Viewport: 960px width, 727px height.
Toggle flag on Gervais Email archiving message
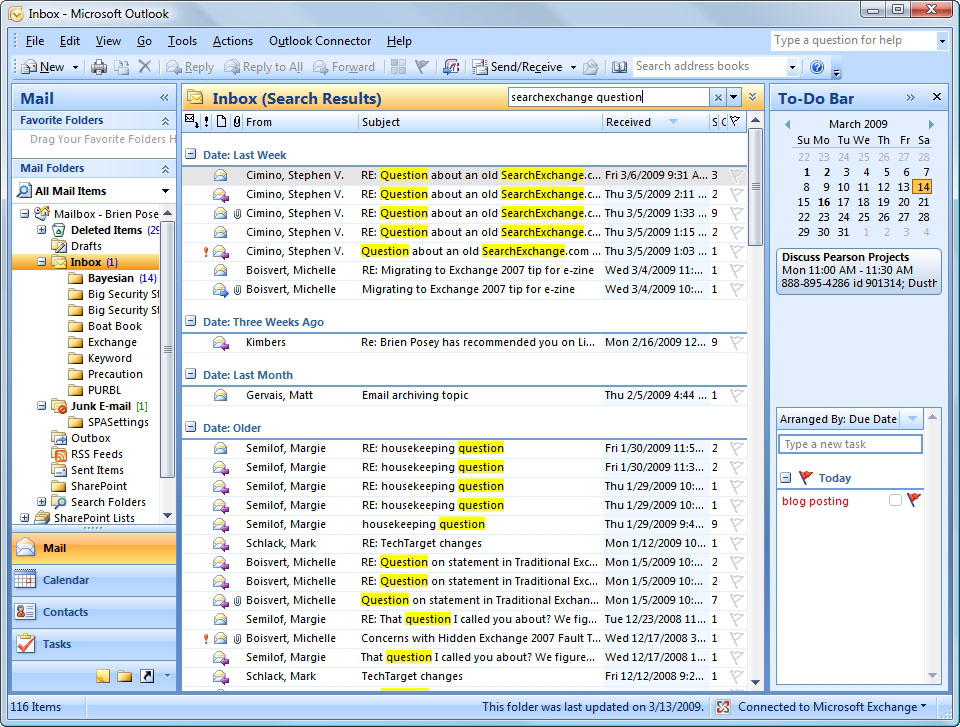pos(736,396)
